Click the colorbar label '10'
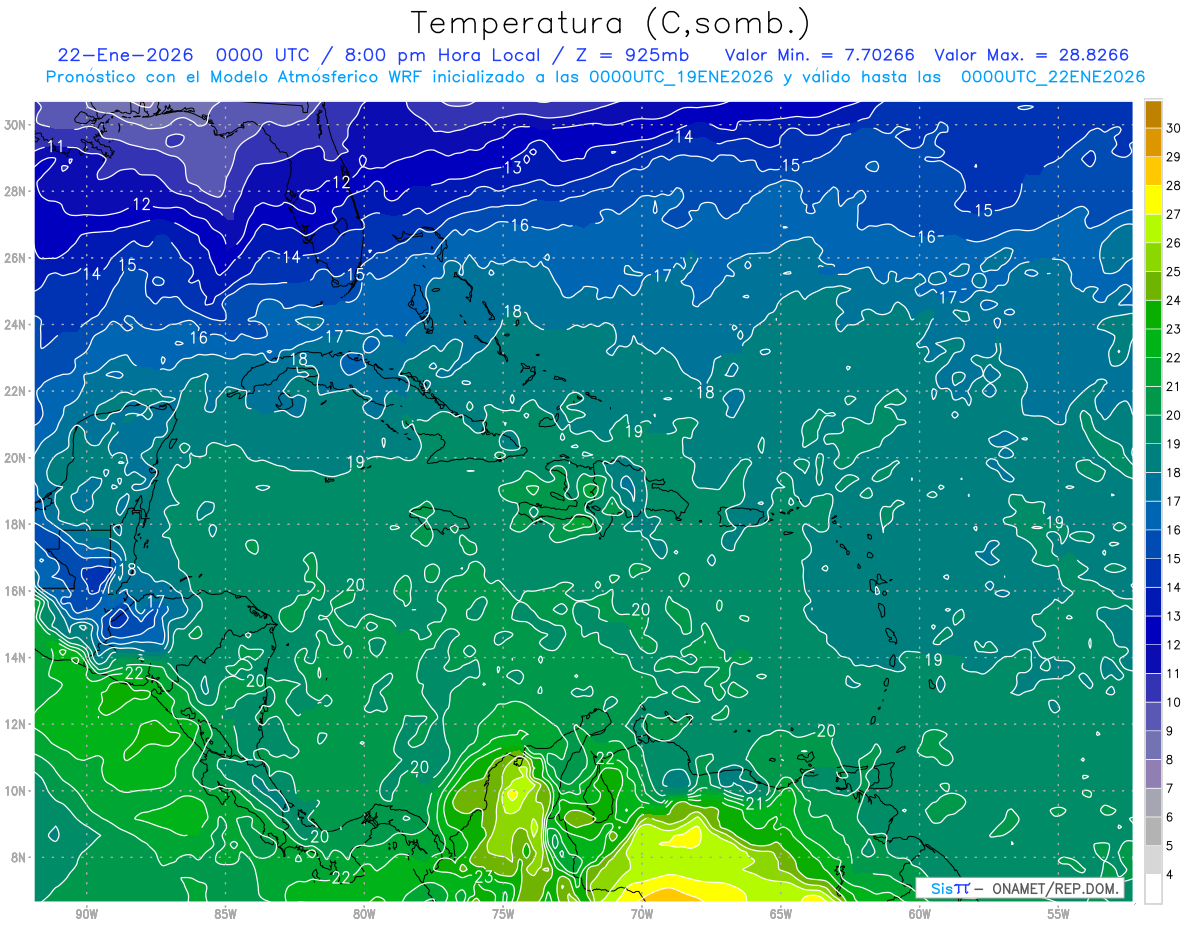The image size is (1200, 927). (1174, 702)
